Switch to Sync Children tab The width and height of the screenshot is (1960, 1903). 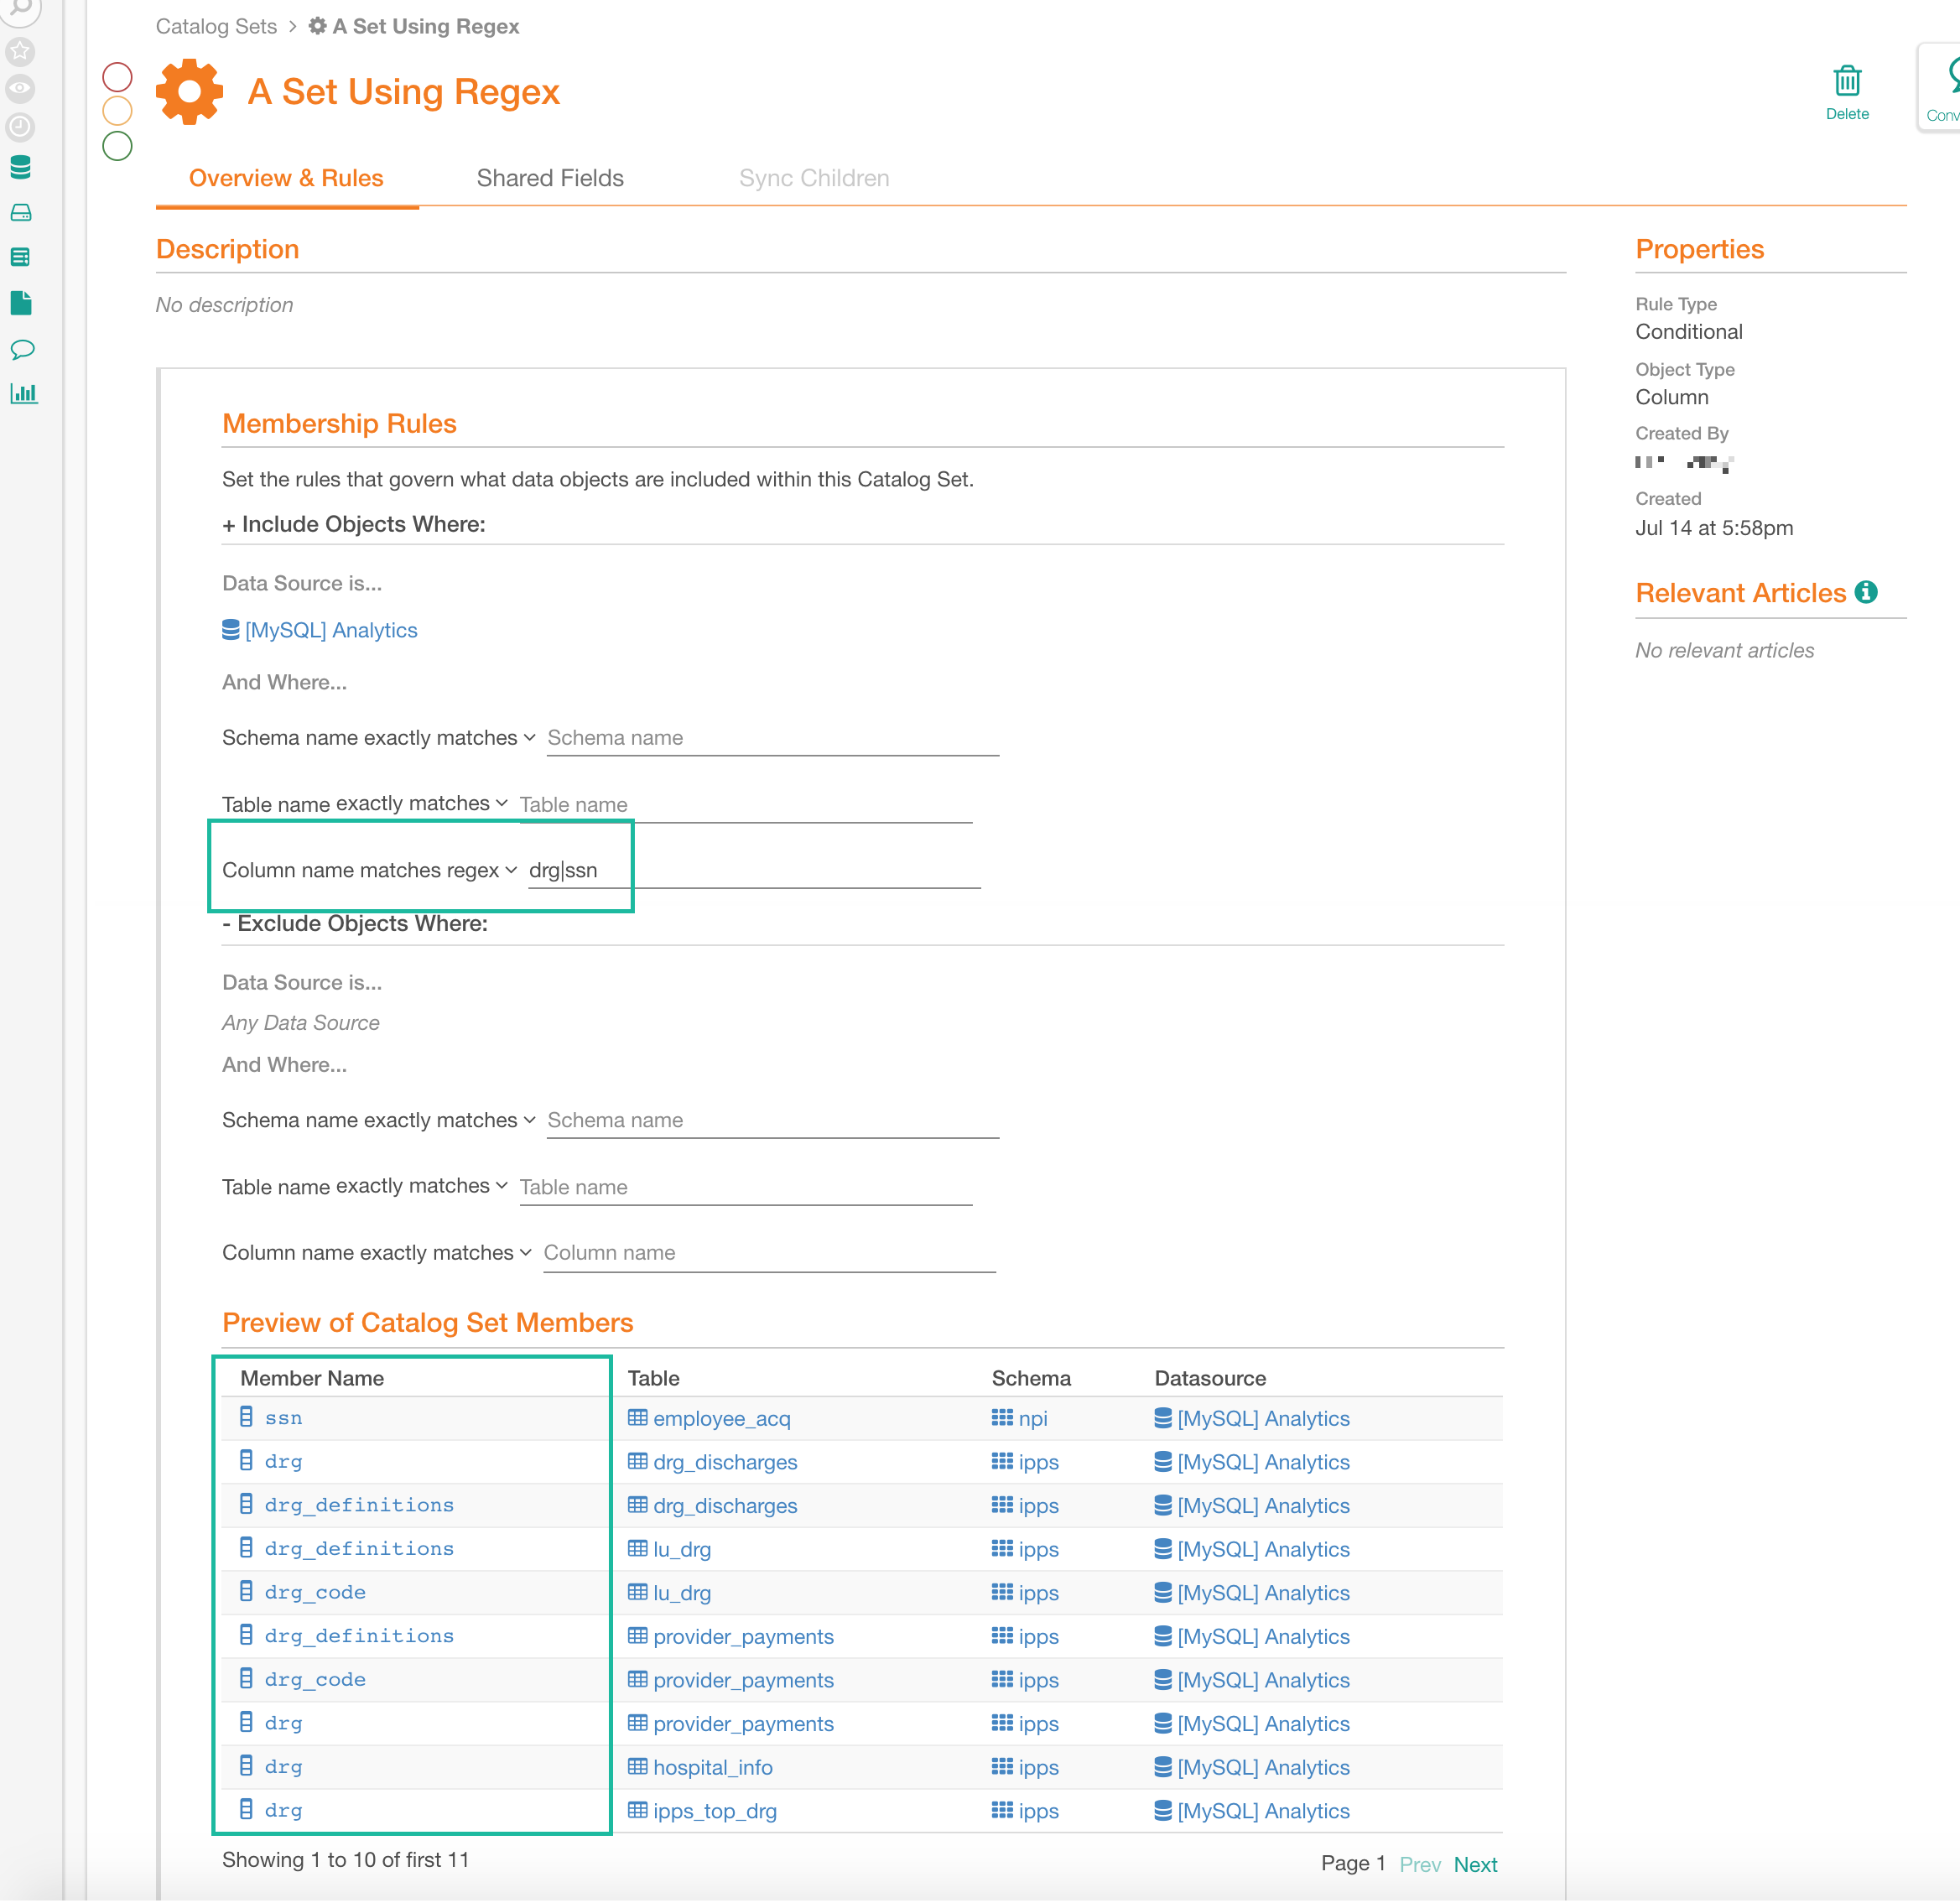tap(814, 178)
